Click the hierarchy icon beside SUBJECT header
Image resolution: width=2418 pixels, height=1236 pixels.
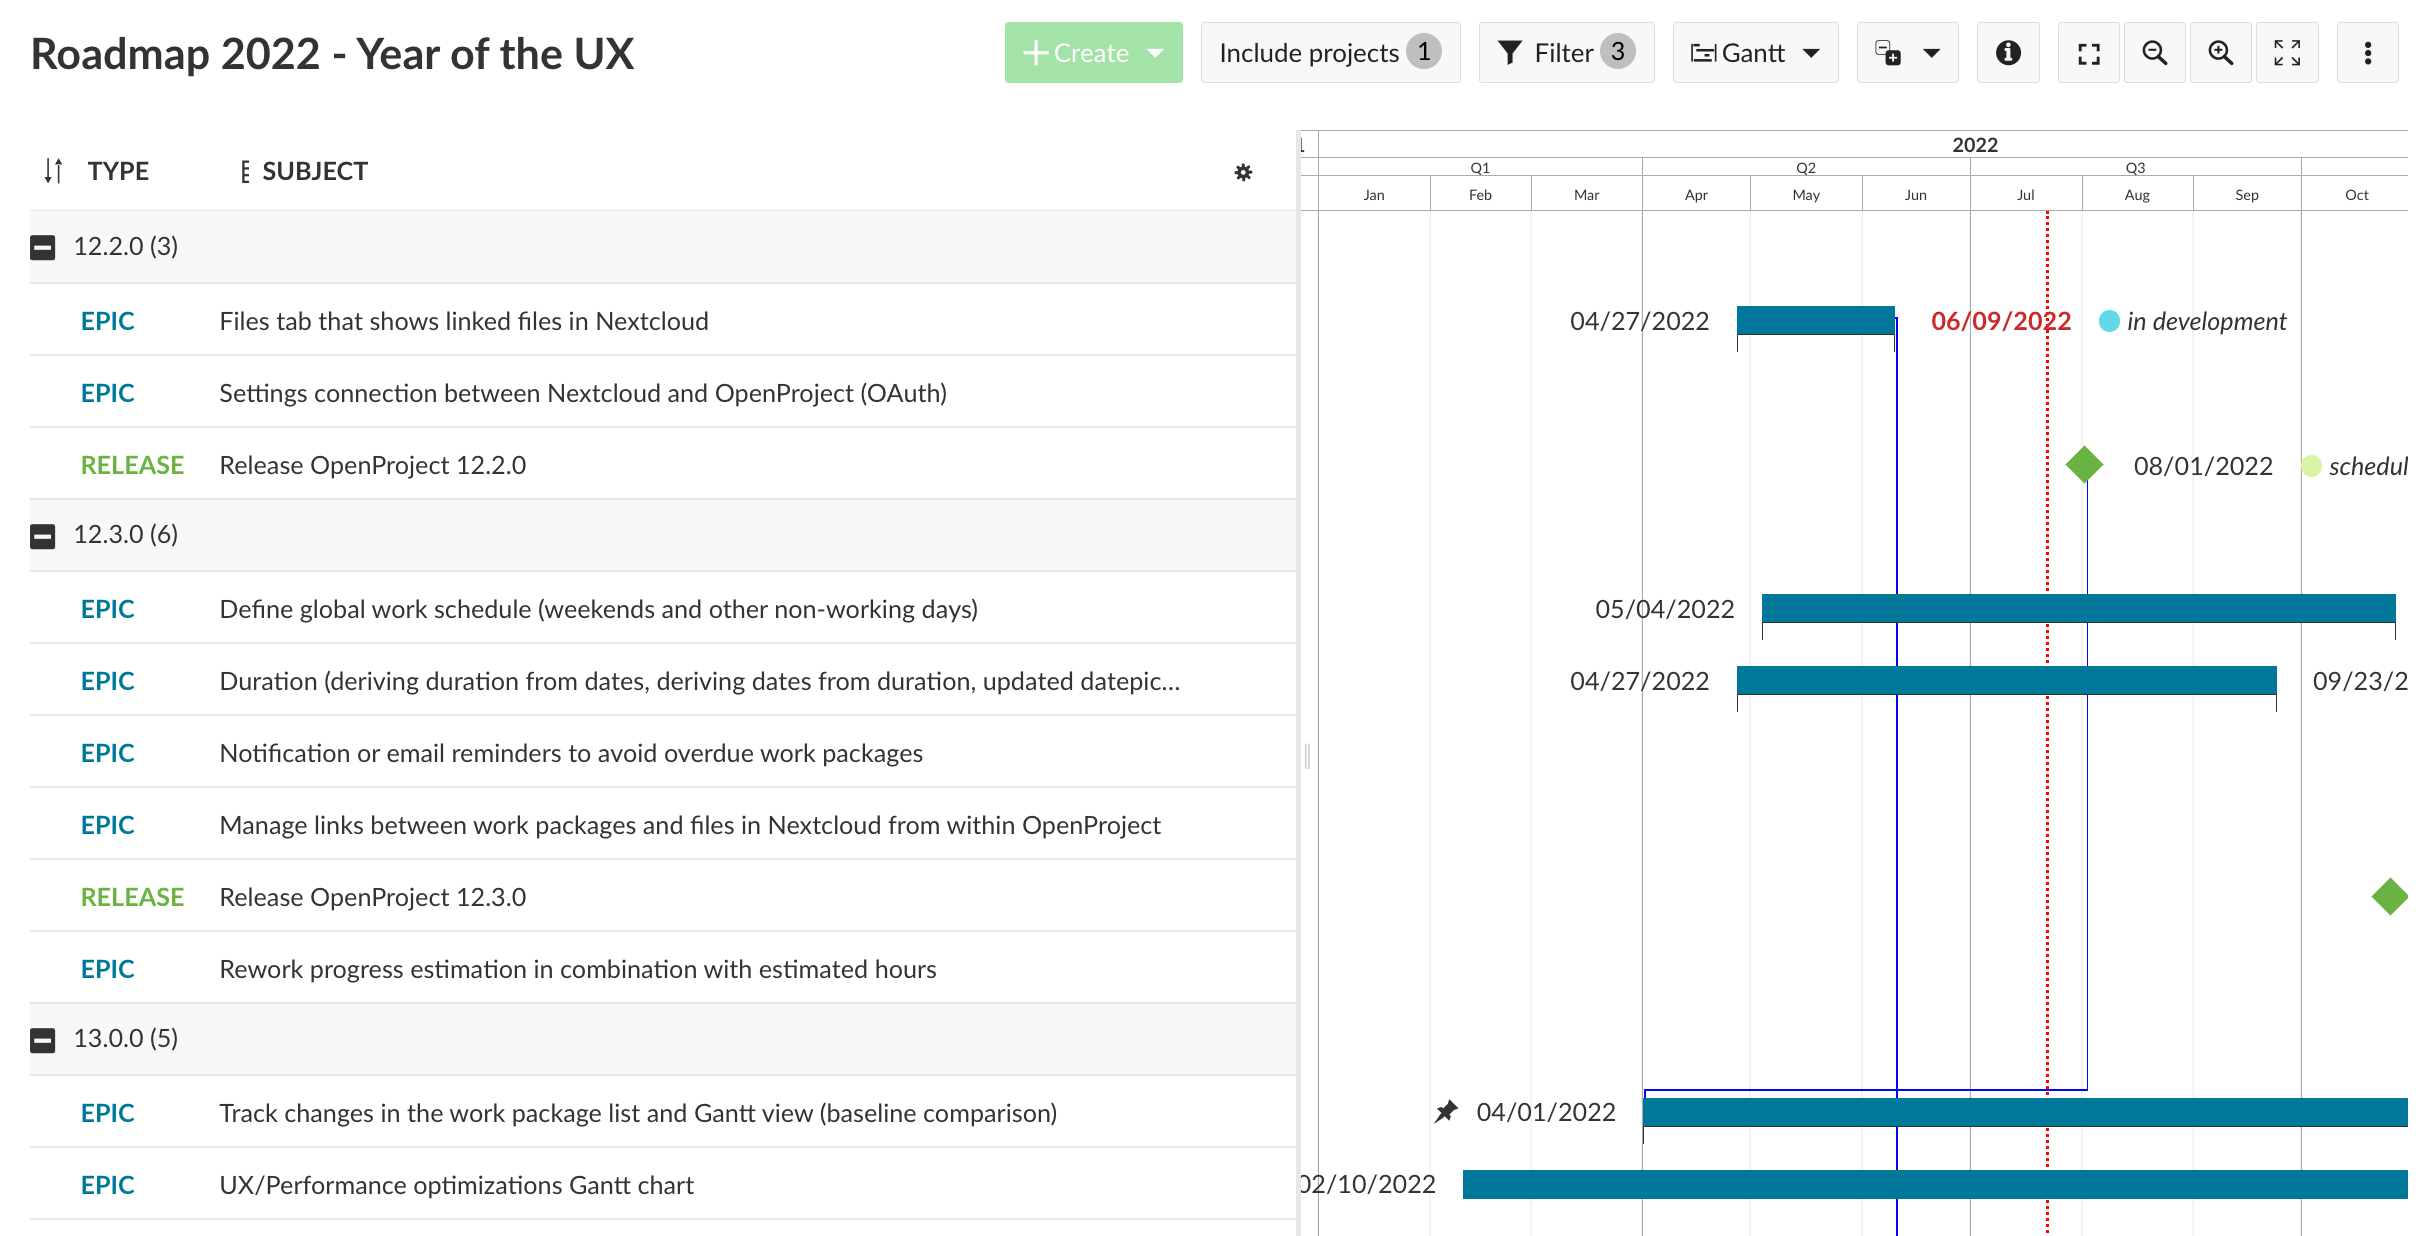246,171
